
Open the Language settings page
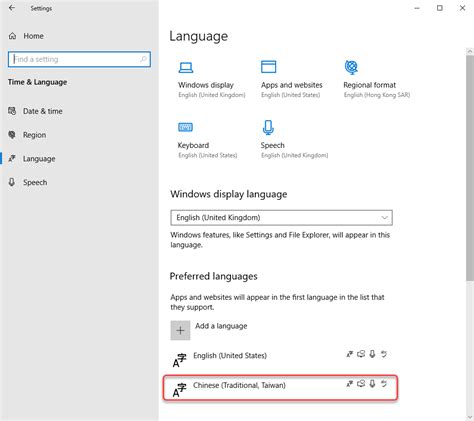click(x=39, y=159)
